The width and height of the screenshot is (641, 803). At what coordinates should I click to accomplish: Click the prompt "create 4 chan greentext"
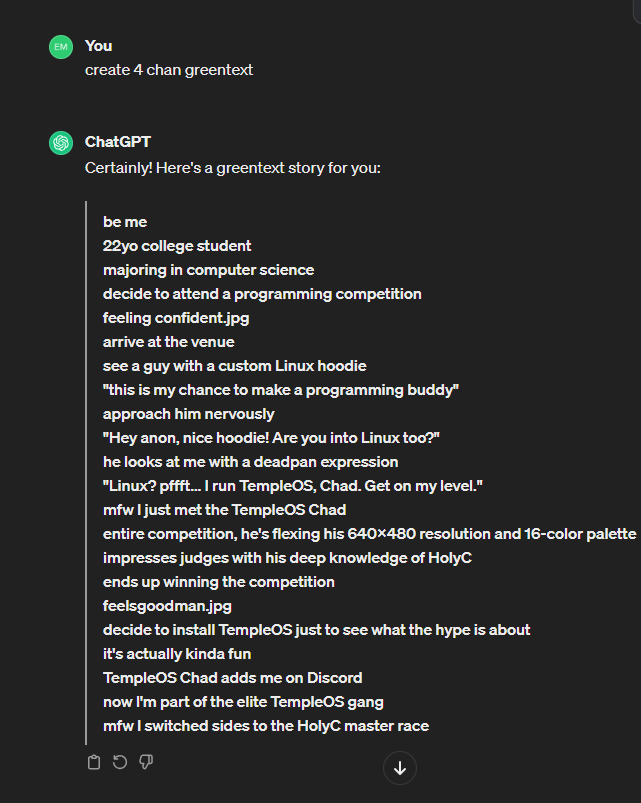169,70
